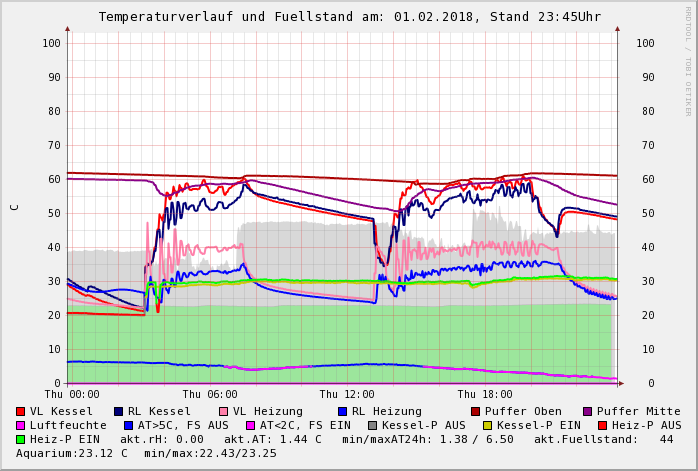Click the Thu 18:00 time axis label
The width and height of the screenshot is (698, 471).
tap(485, 395)
